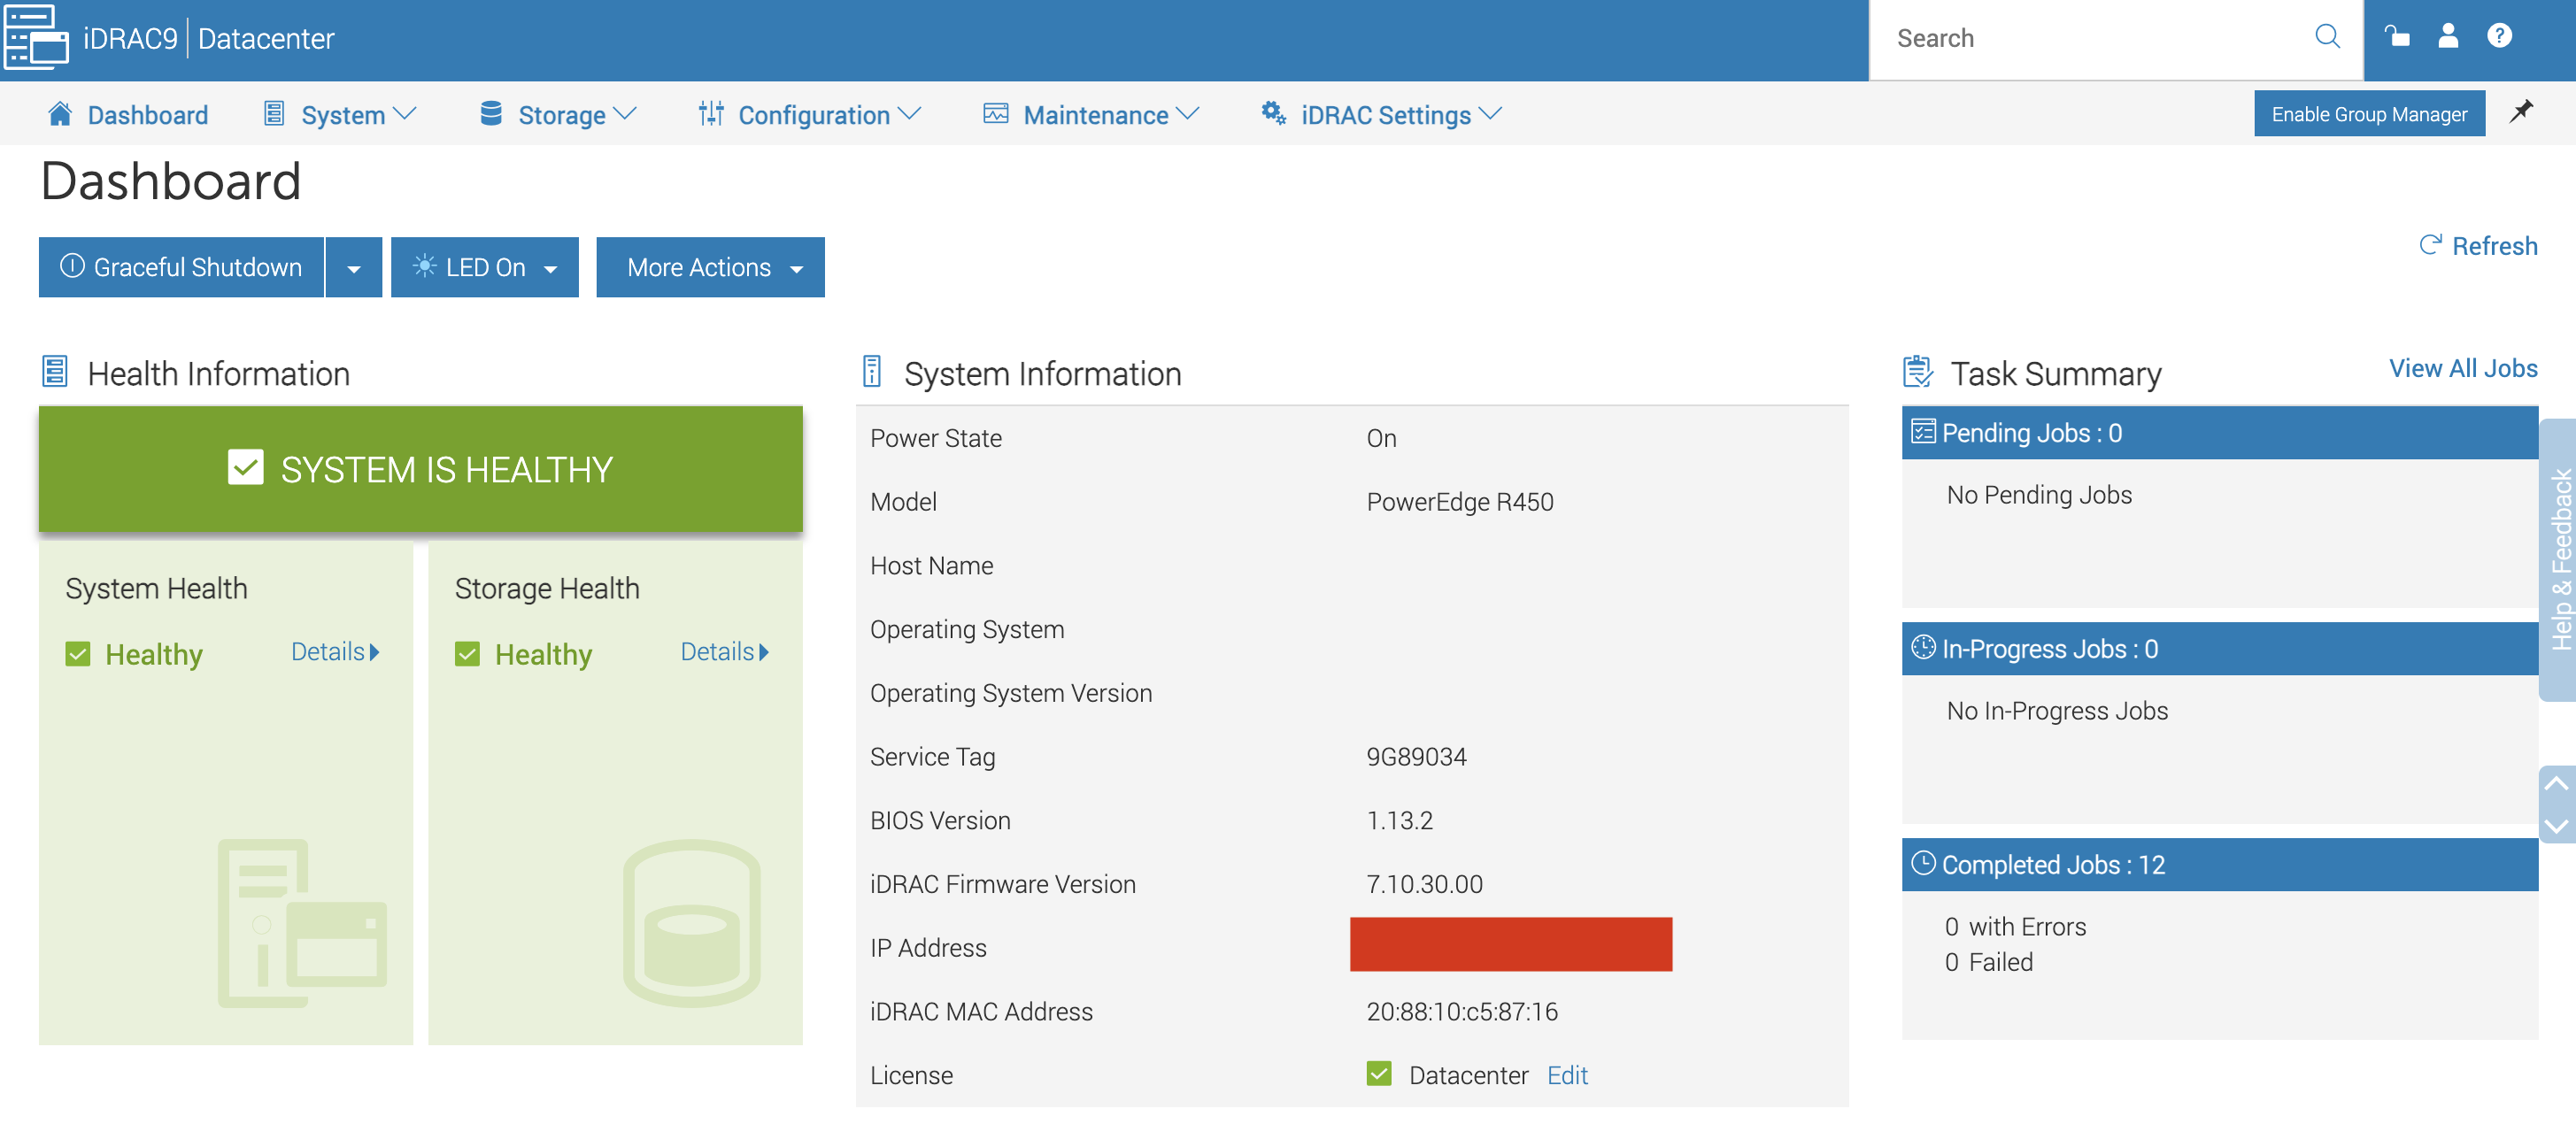Select the service tag 9G89034
Screen dimensions: 2576x1147
(x=1416, y=756)
